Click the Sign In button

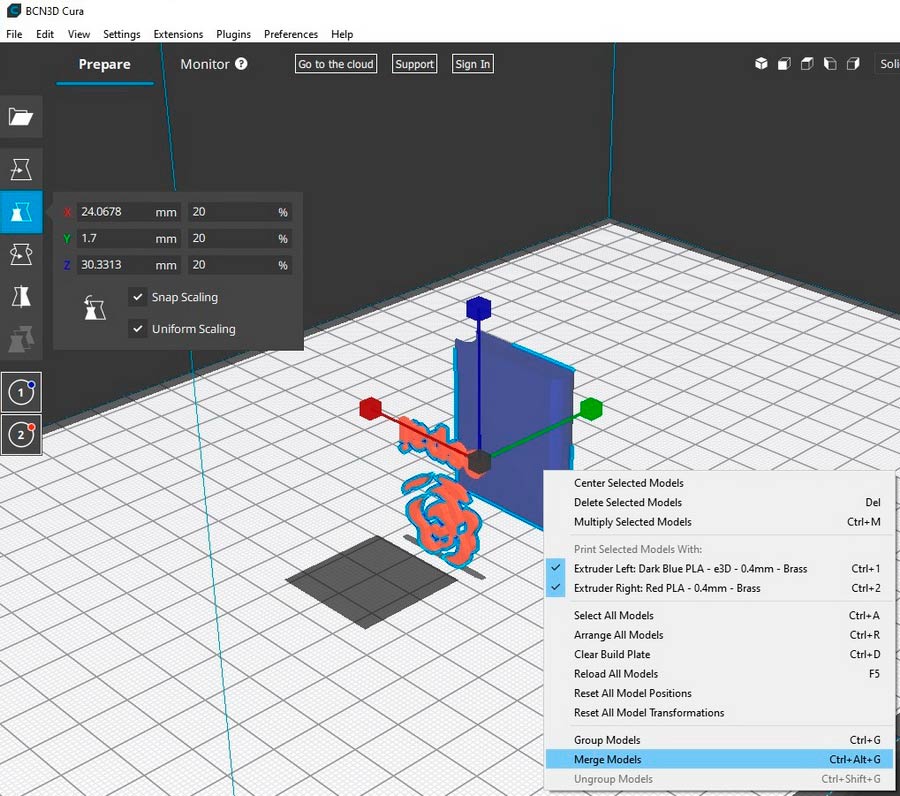pos(472,64)
